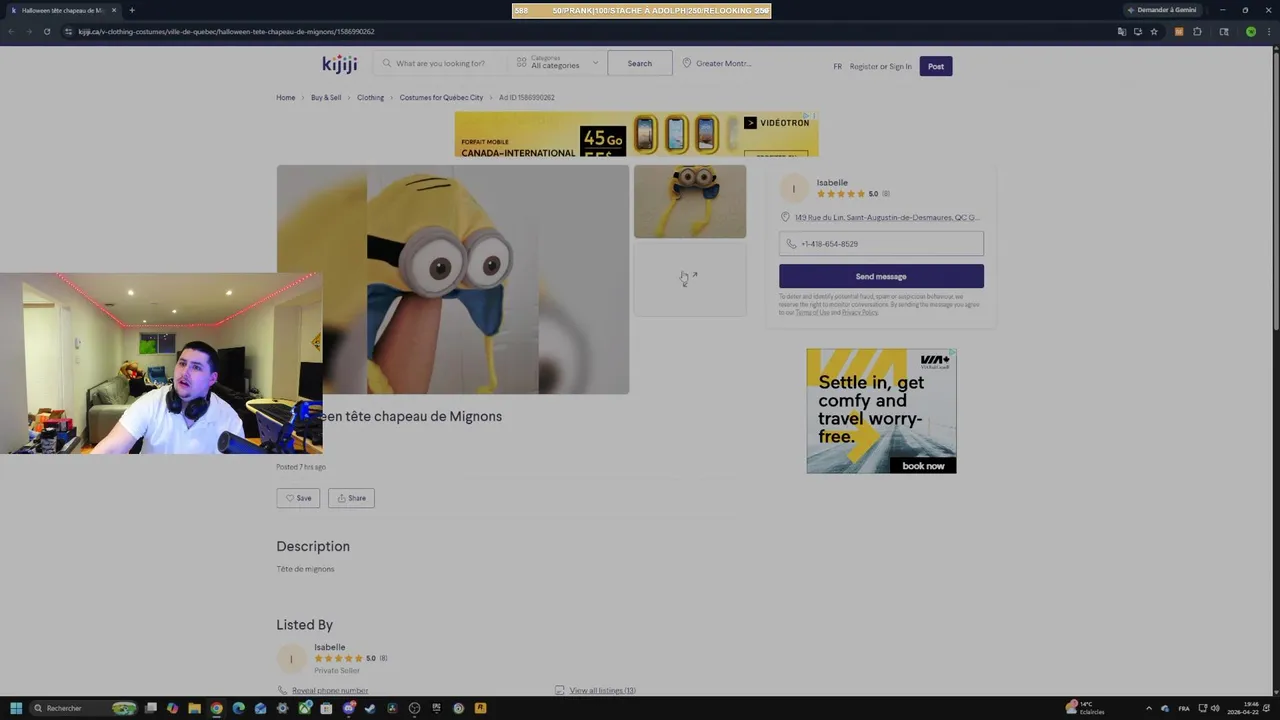Click the phone number +1-418-654-8529 field
Screen dimensions: 1280x720
point(881,244)
